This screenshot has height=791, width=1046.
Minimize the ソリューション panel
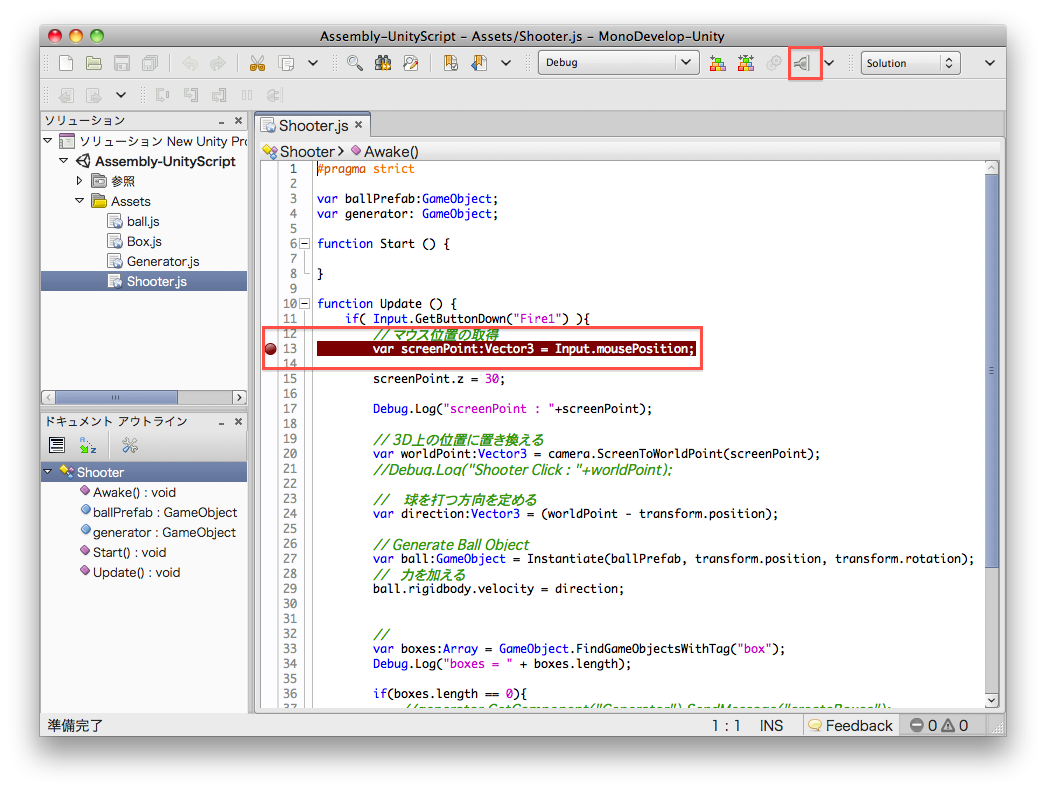point(221,121)
